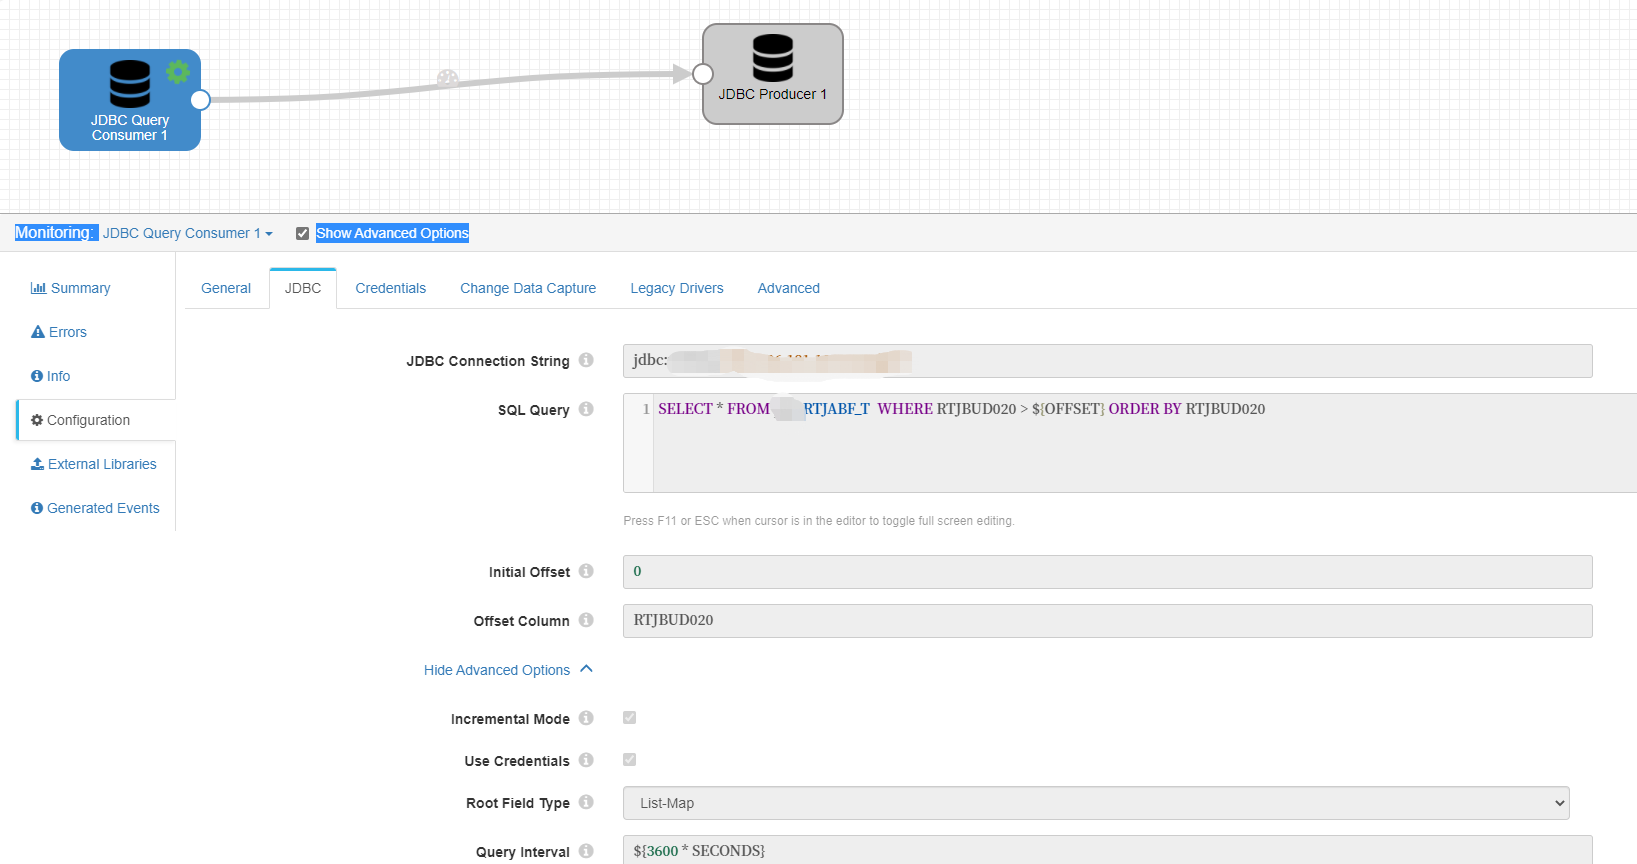1637x864 pixels.
Task: Open the Legacy Drivers tab
Action: [x=677, y=288]
